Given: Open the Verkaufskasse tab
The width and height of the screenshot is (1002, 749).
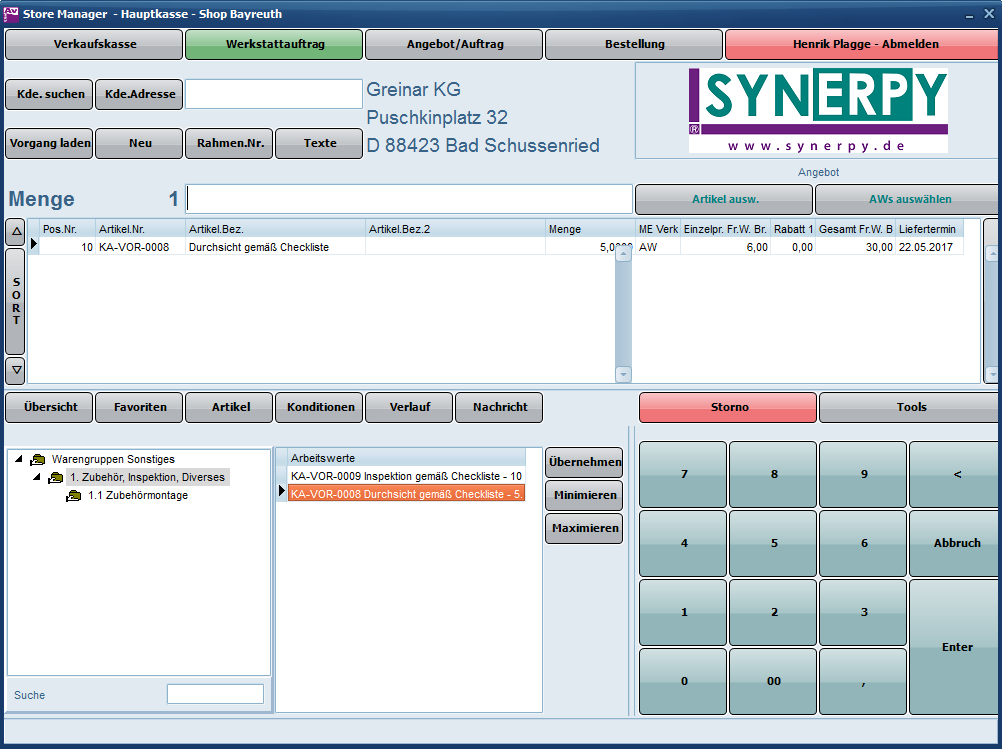Looking at the screenshot, I should 94,45.
